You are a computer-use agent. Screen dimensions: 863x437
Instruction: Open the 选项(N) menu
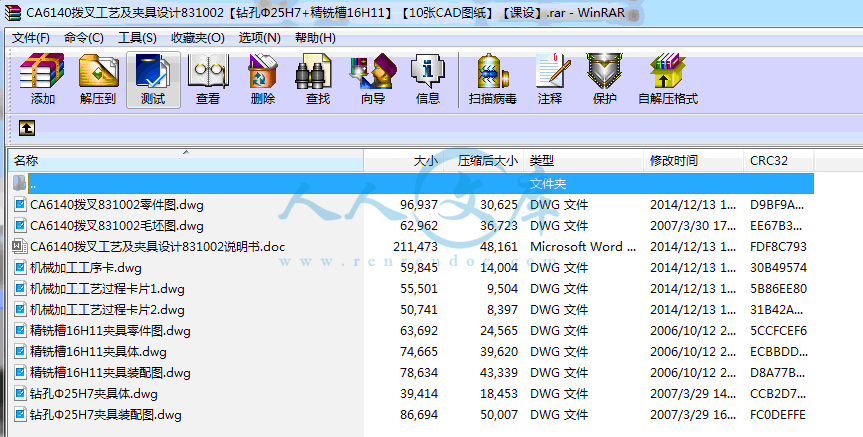pos(260,38)
